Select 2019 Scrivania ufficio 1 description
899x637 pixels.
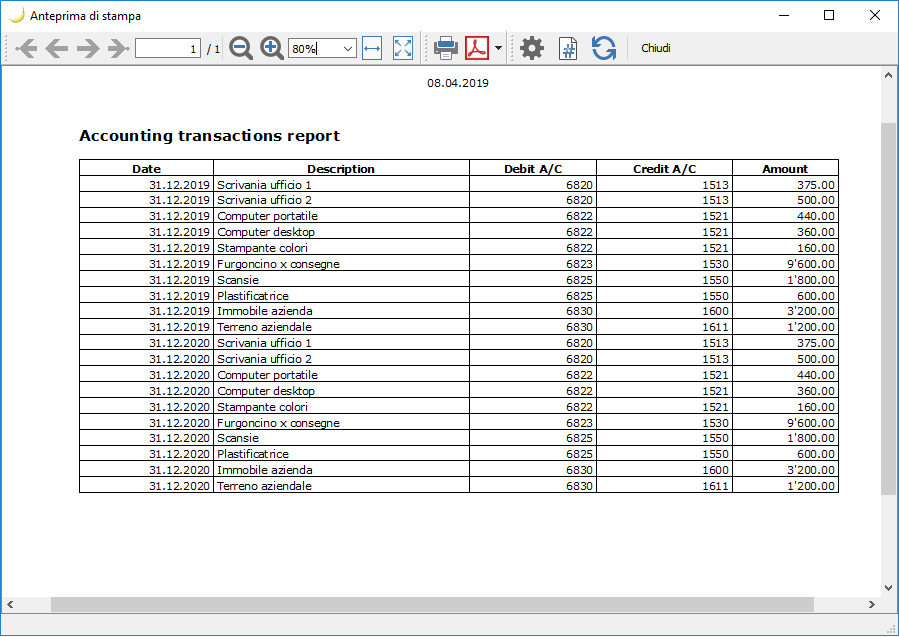[x=341, y=185]
